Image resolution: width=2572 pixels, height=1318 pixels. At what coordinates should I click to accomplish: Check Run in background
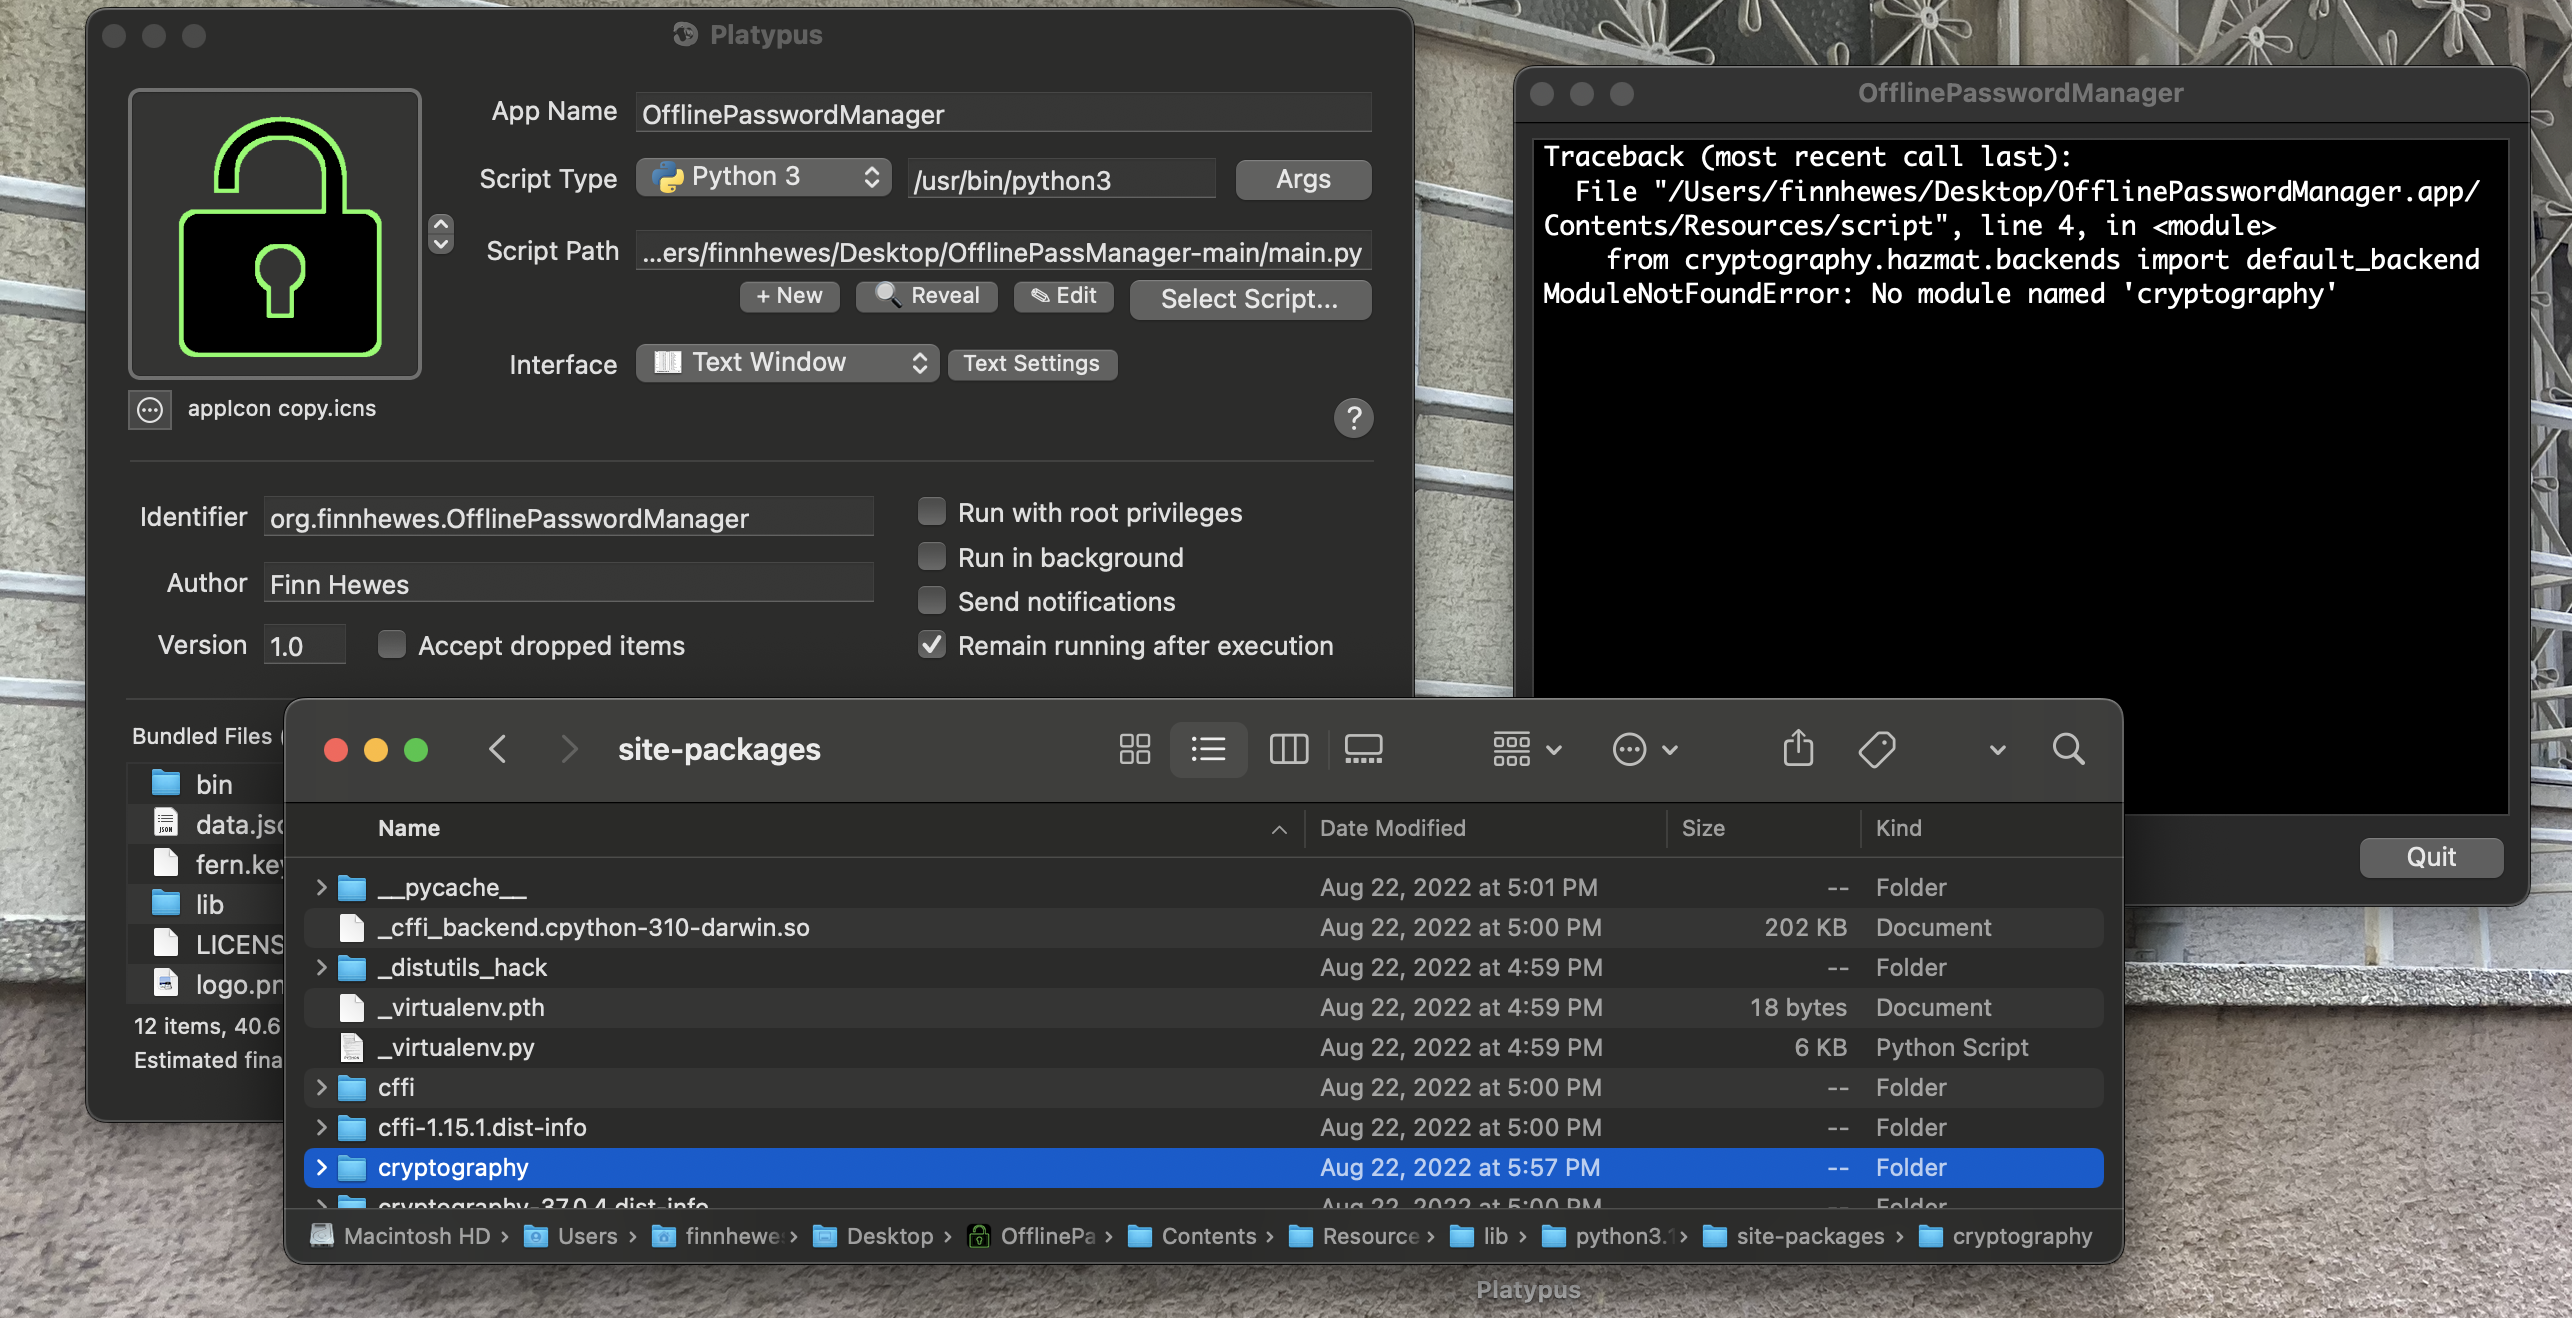(x=931, y=556)
